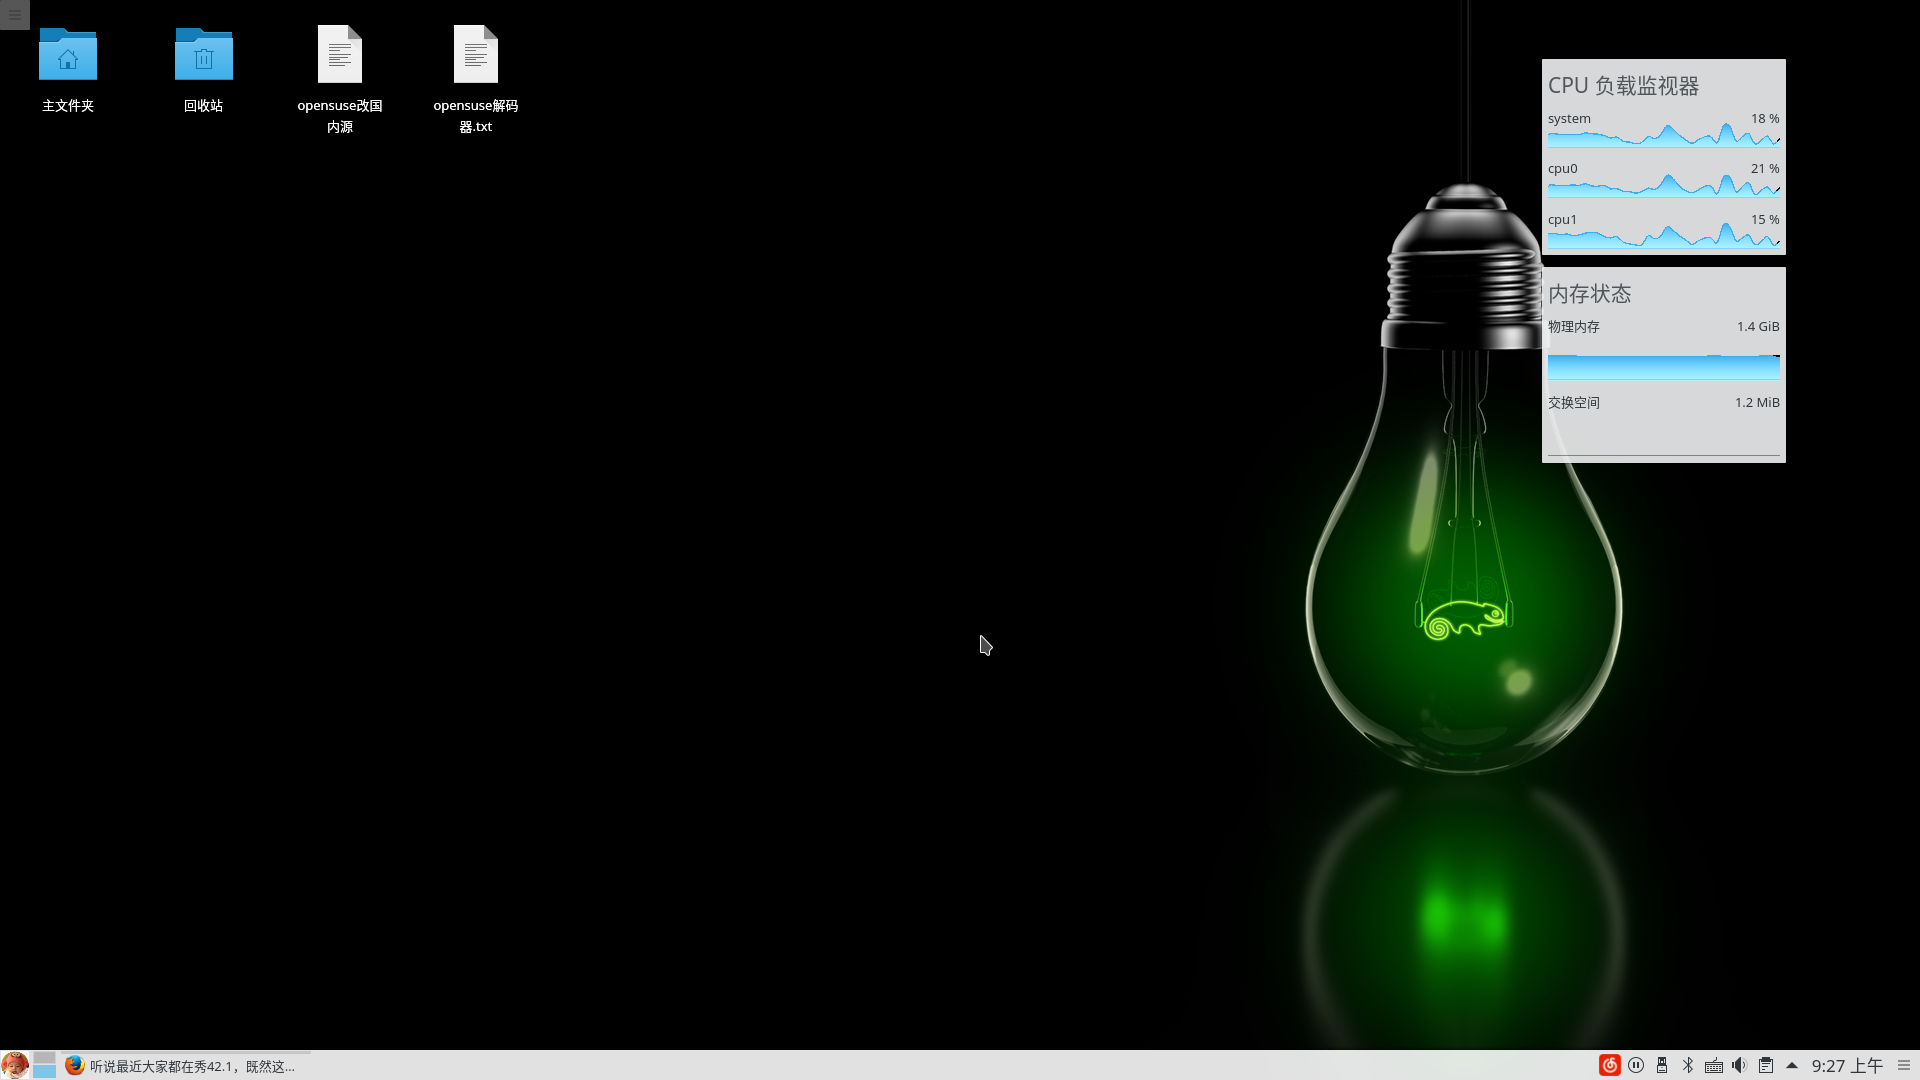Viewport: 1920px width, 1080px height.
Task: Switch to the lower virtual desktop in pager
Action: pyautogui.click(x=44, y=1072)
